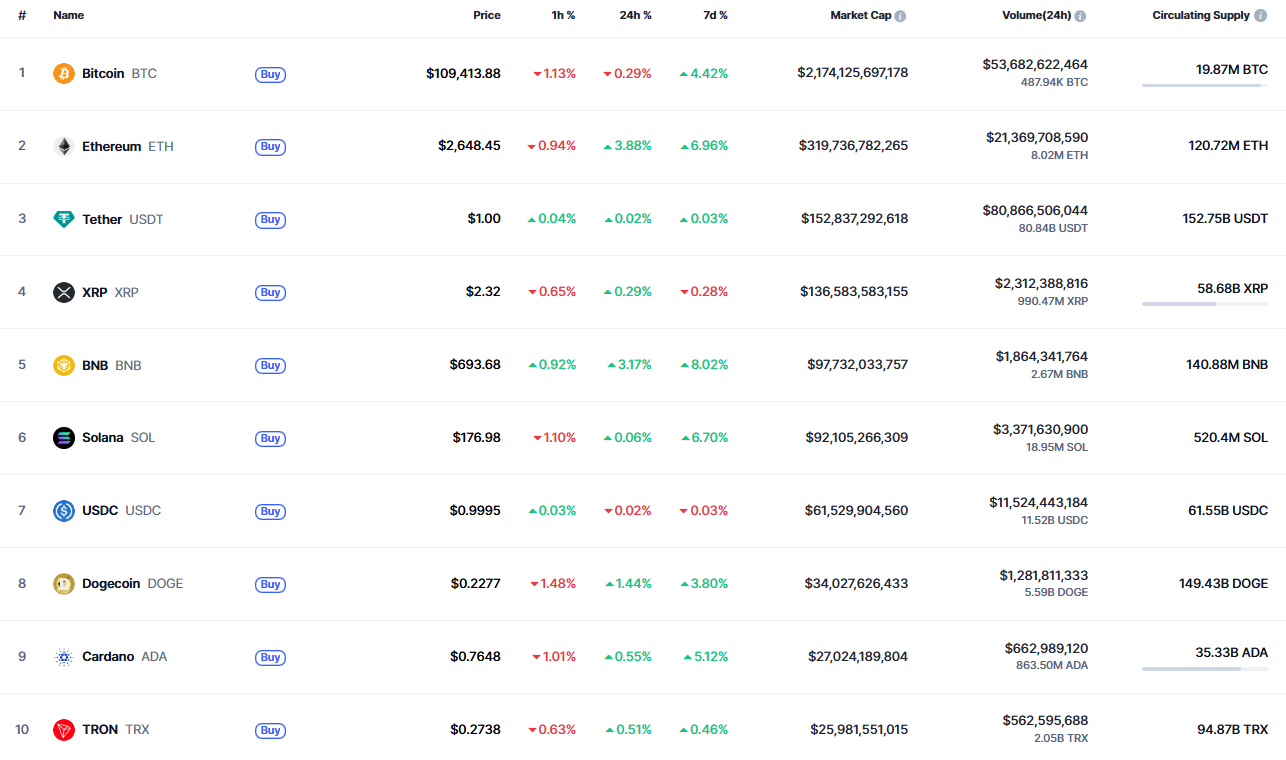
Task: Buy TRON with the Buy button
Action: [x=270, y=730]
